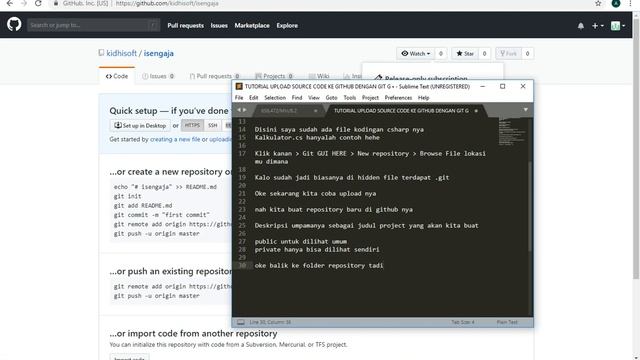
Task: Switch to the Wiki tab
Action: point(319,76)
